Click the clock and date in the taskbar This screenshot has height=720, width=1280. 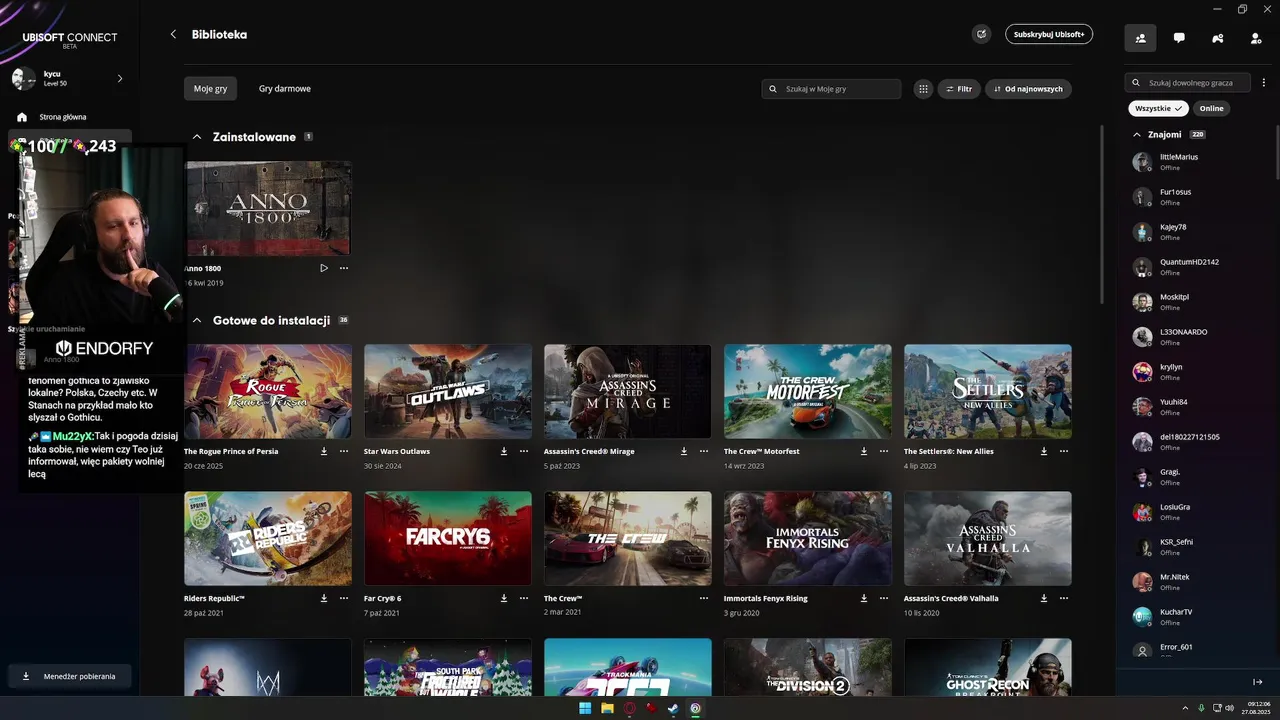(1255, 708)
